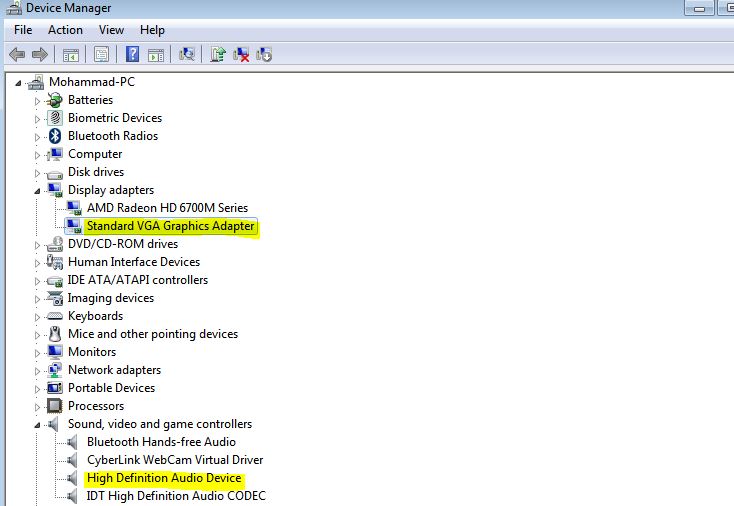Click the Show/Hide Action Pane toolbar icon
Viewport: 734px width, 506px height.
156,55
